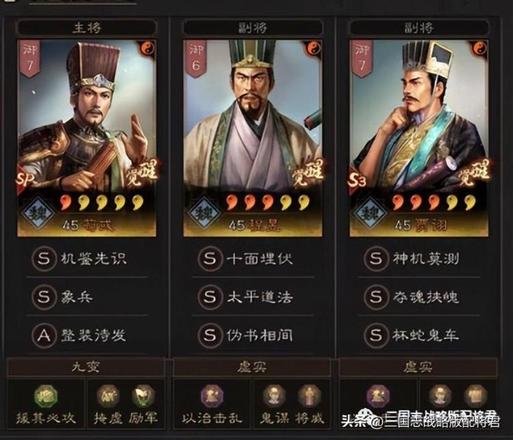Click the 掩虚 war book icon
513x440 pixels.
[x=108, y=396]
